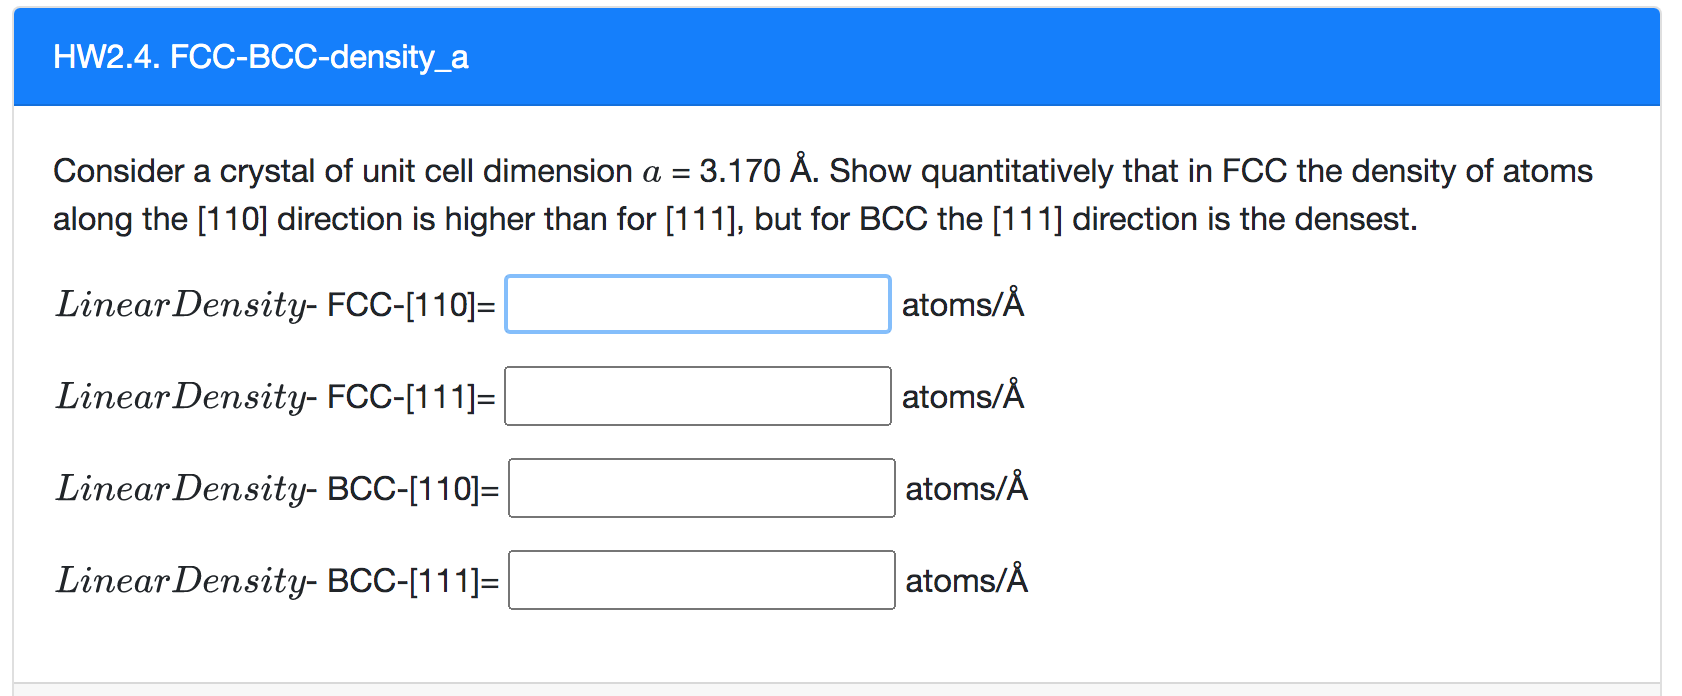Click the white problem card area
The height and width of the screenshot is (696, 1682).
pyautogui.click(x=1300, y=640)
